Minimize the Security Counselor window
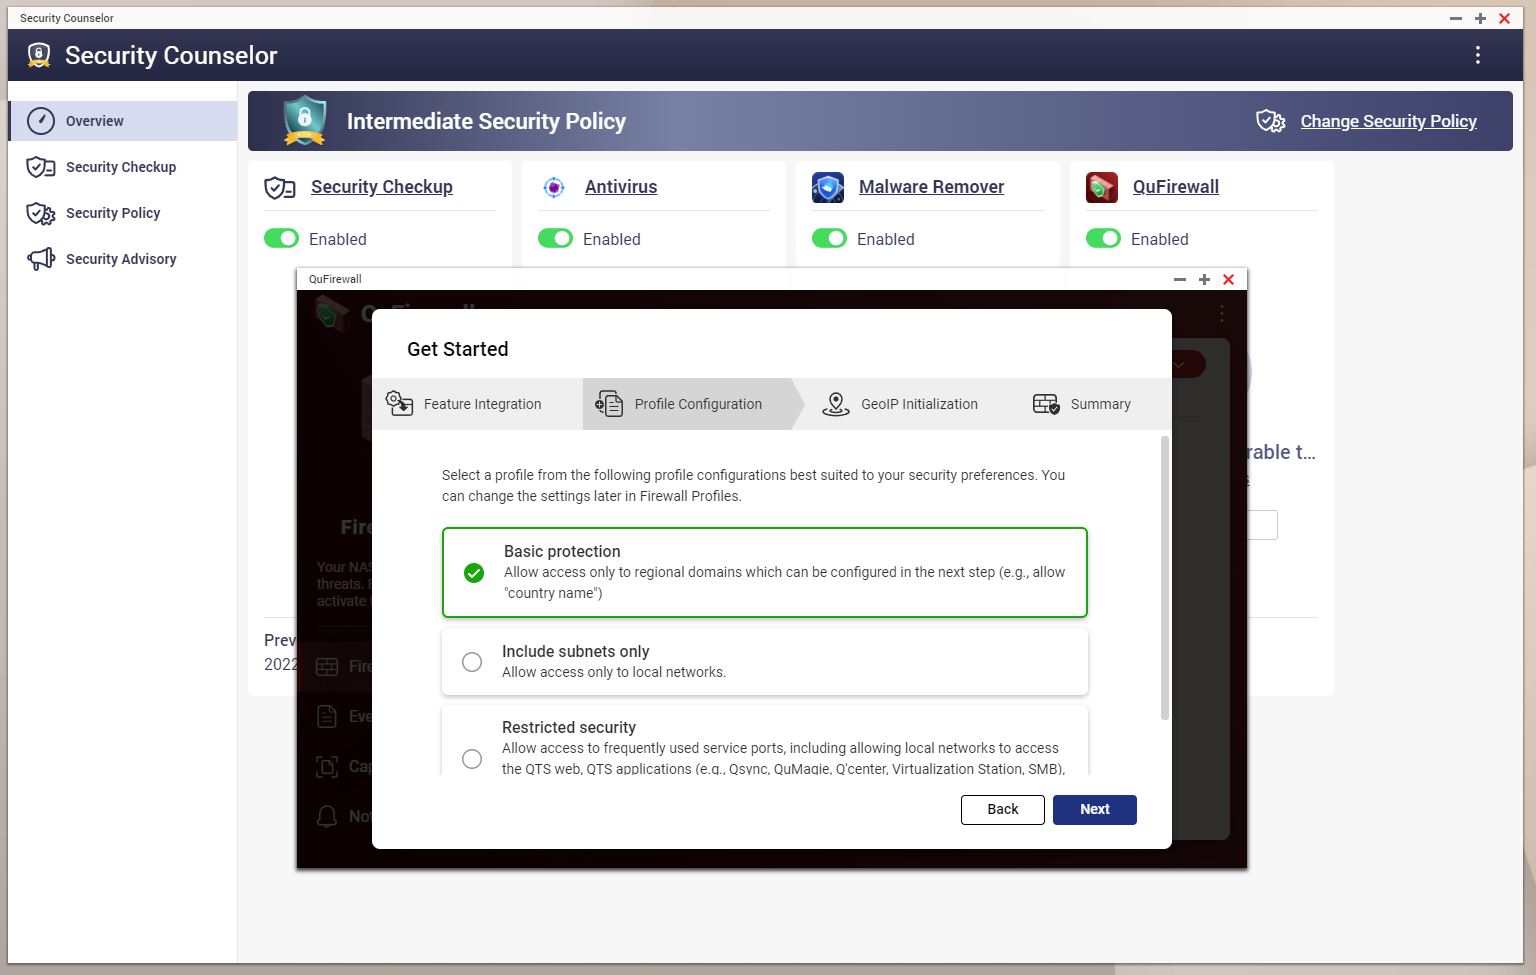 (x=1456, y=18)
